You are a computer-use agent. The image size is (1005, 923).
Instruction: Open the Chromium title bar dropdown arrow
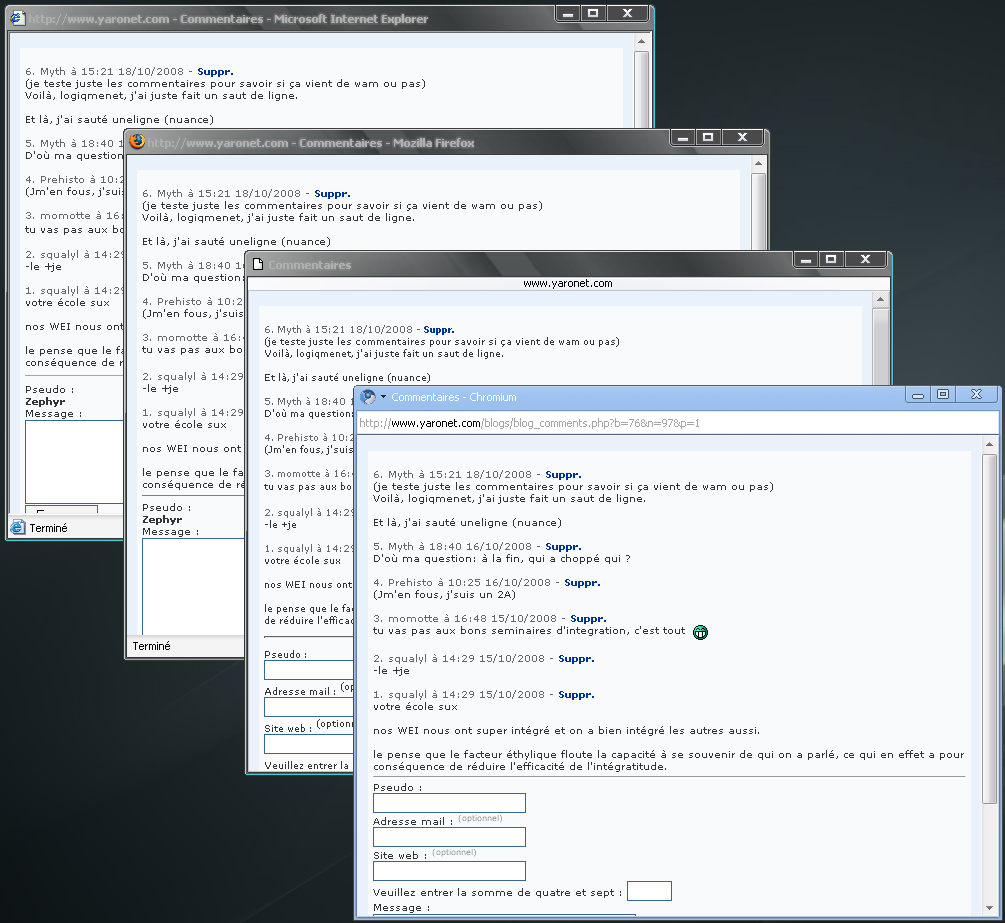(383, 397)
